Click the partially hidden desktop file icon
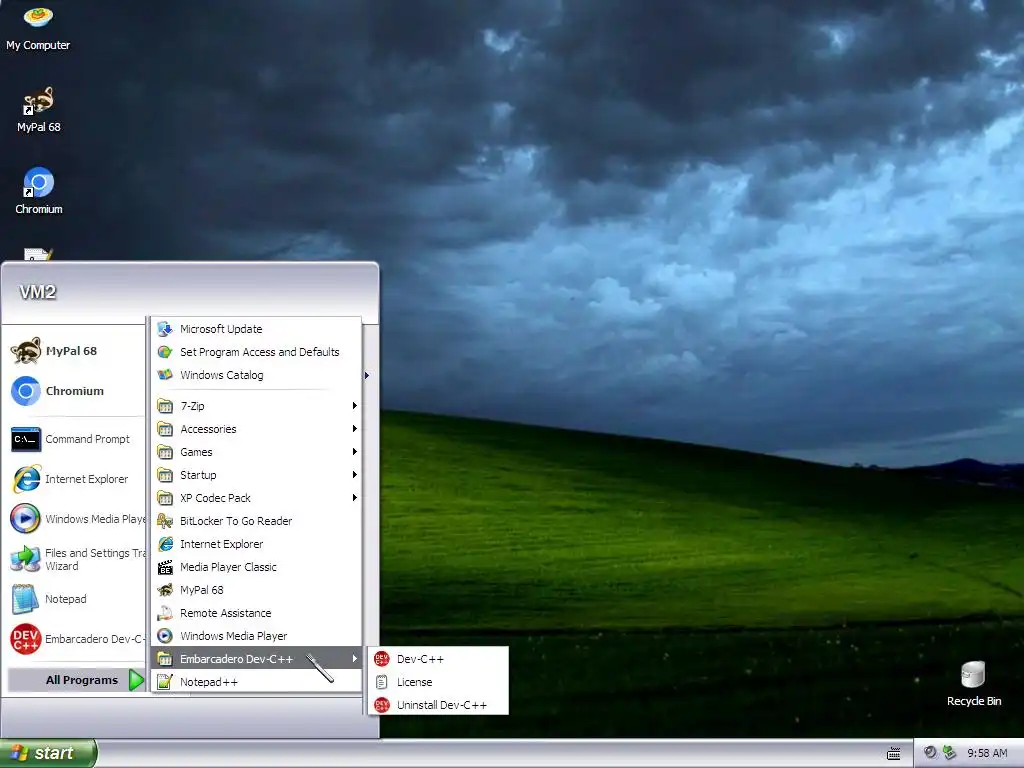Screen dimensions: 1024x768 click(x=38, y=254)
